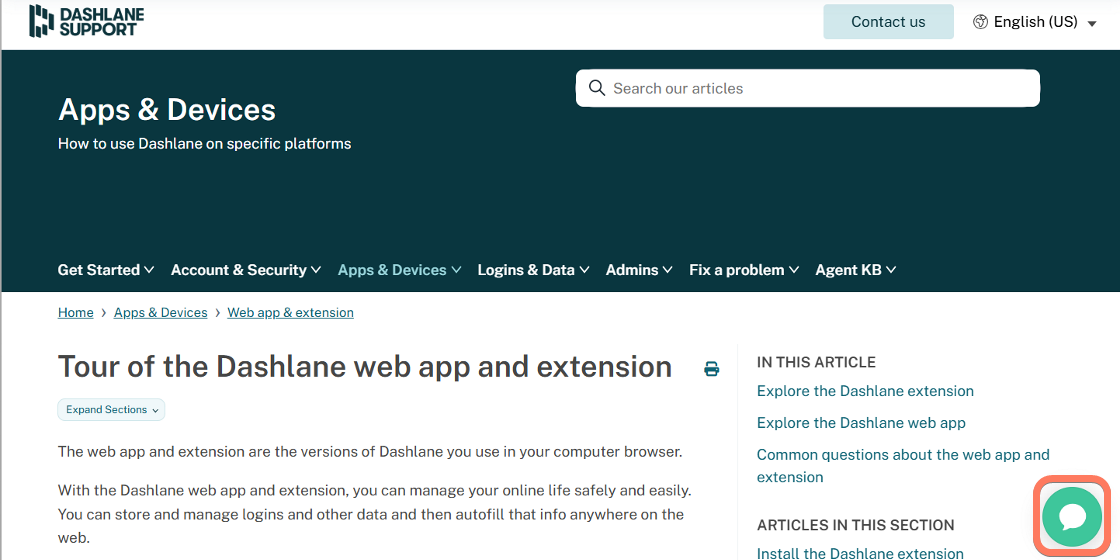Open the Fix a problem menu
The width and height of the screenshot is (1120, 560).
click(744, 270)
